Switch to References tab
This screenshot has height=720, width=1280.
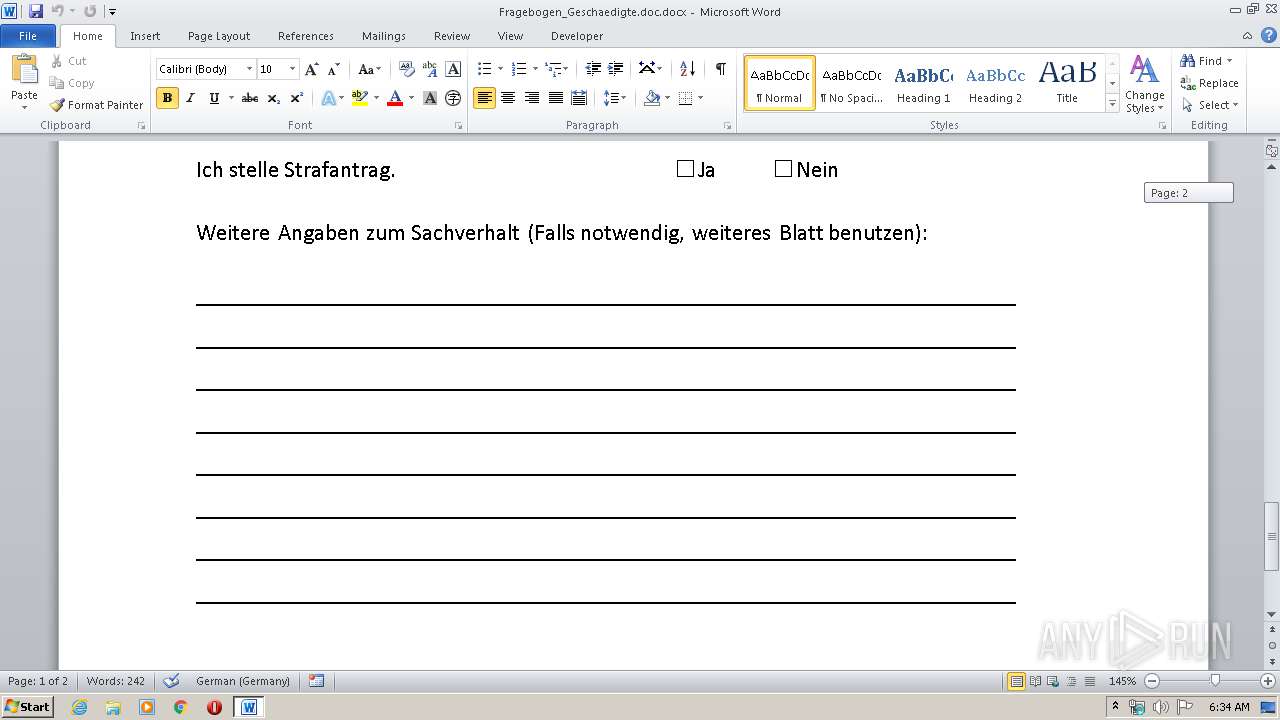point(306,36)
